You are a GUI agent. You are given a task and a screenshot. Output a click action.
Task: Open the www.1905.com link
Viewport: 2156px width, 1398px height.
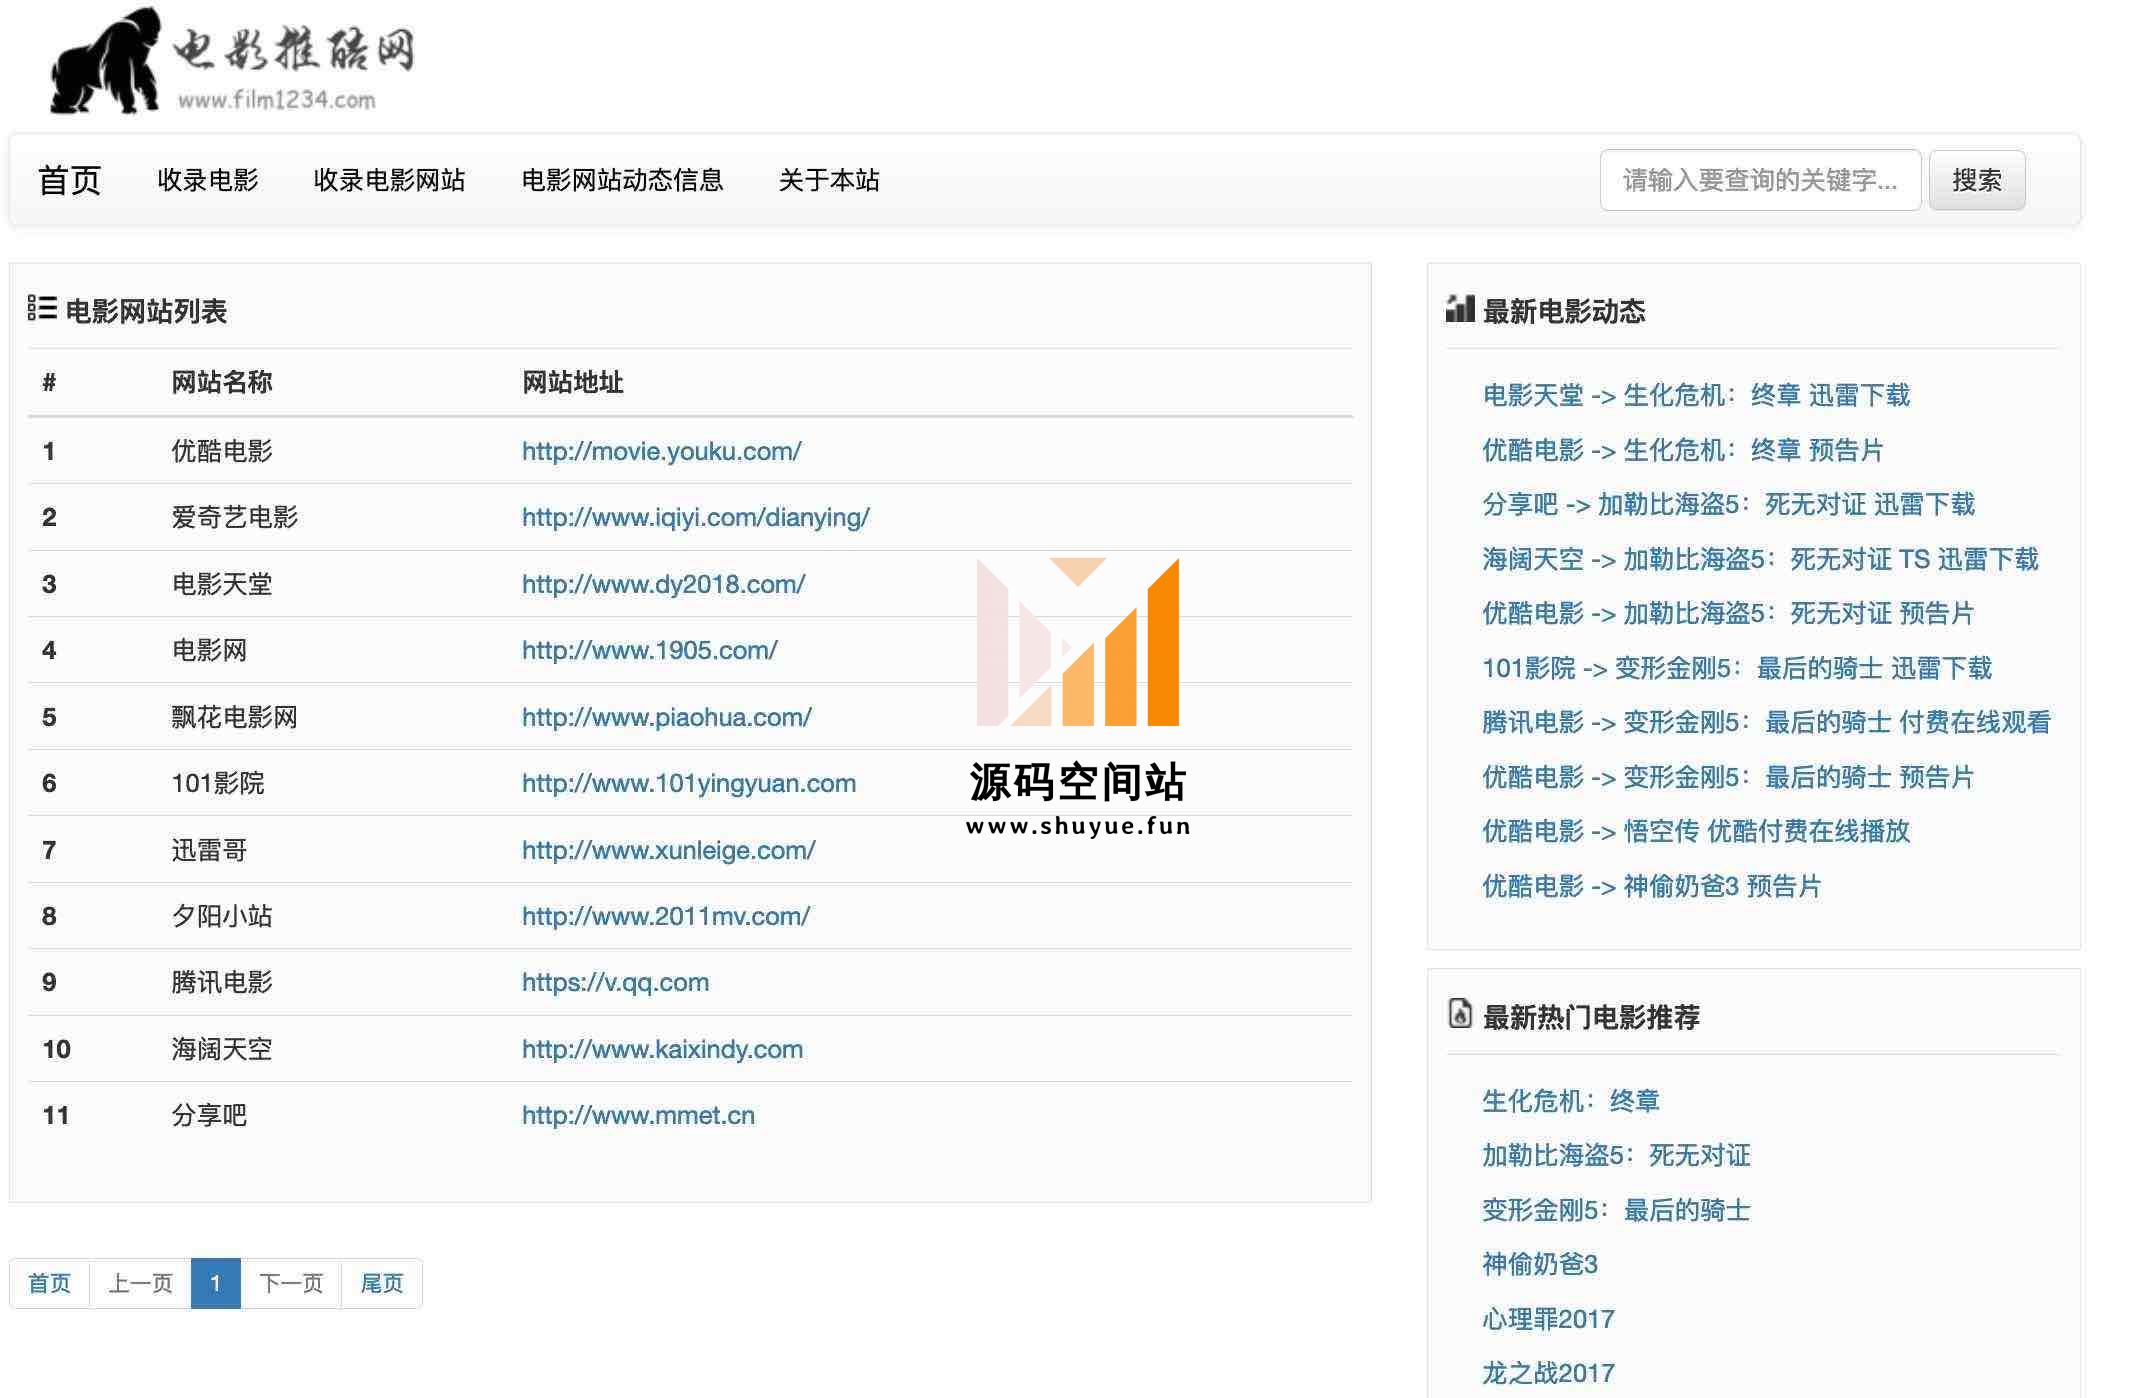(x=650, y=650)
